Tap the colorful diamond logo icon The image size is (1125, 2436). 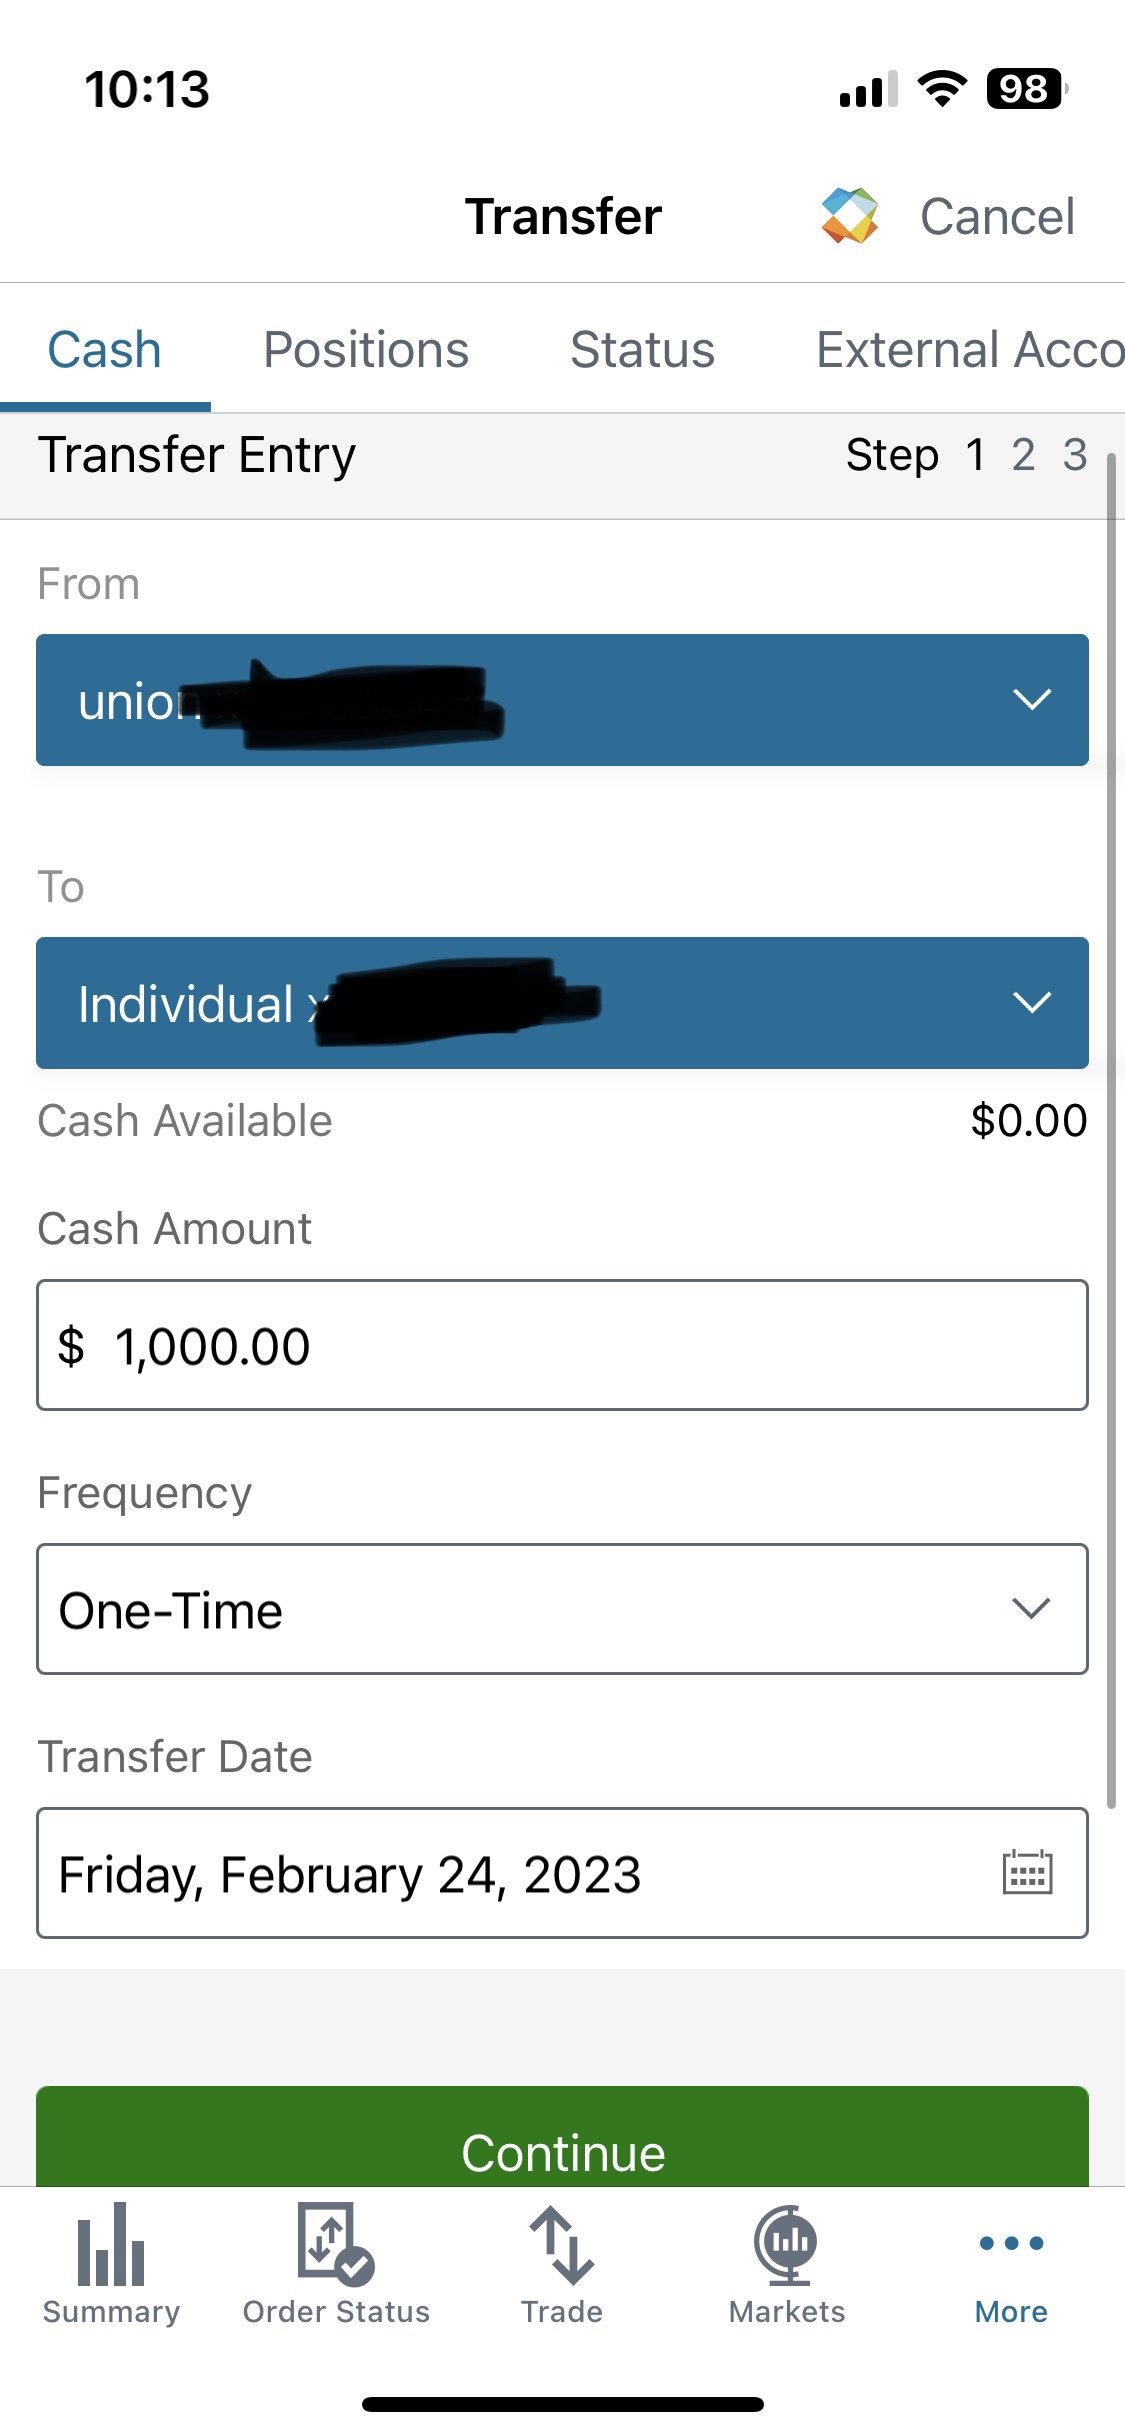click(849, 216)
